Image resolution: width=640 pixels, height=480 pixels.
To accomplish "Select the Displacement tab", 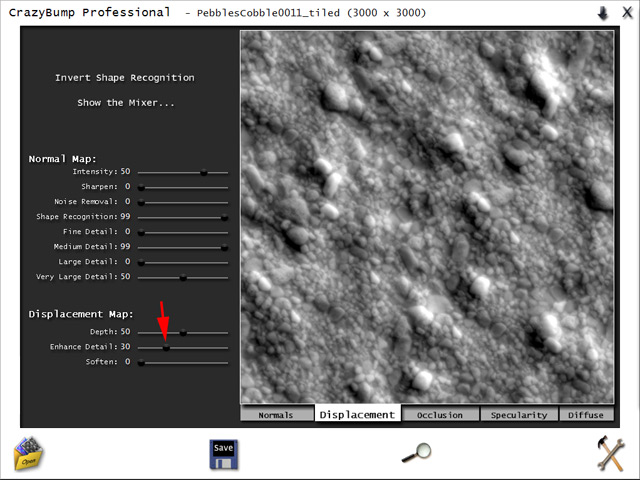I will point(358,414).
